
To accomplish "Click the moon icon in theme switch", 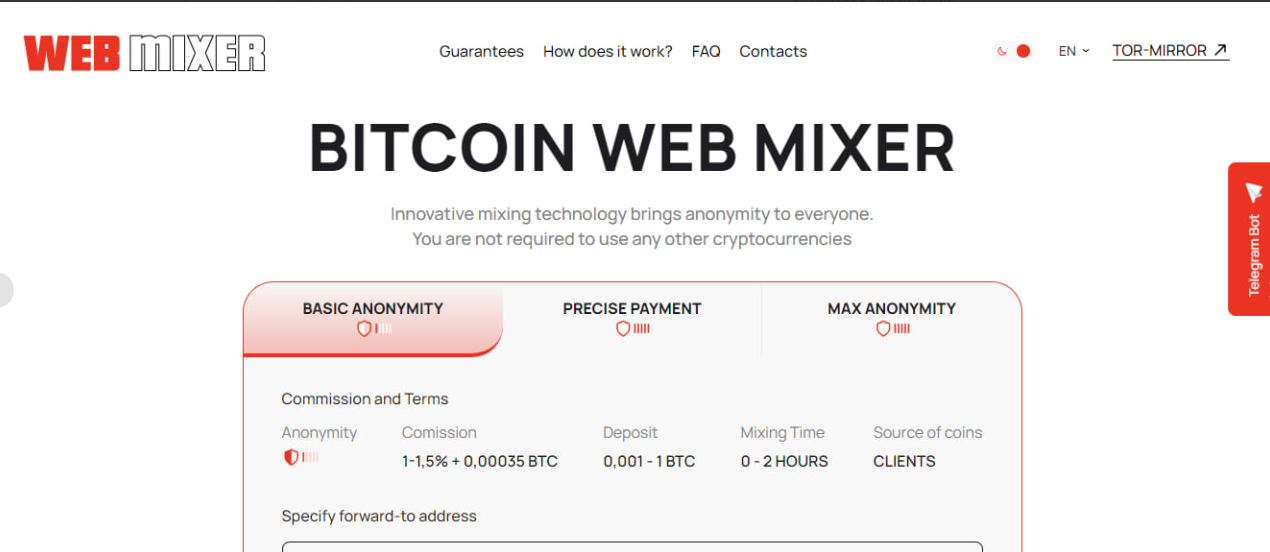I will pos(1002,51).
